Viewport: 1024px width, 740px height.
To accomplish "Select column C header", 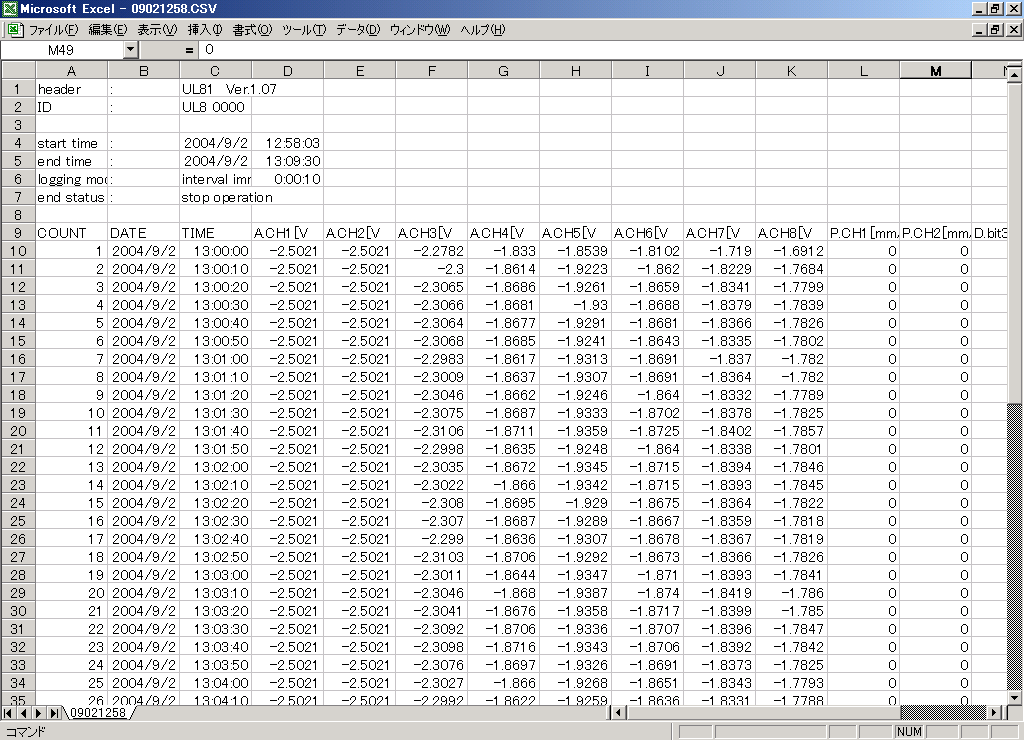I will [216, 71].
